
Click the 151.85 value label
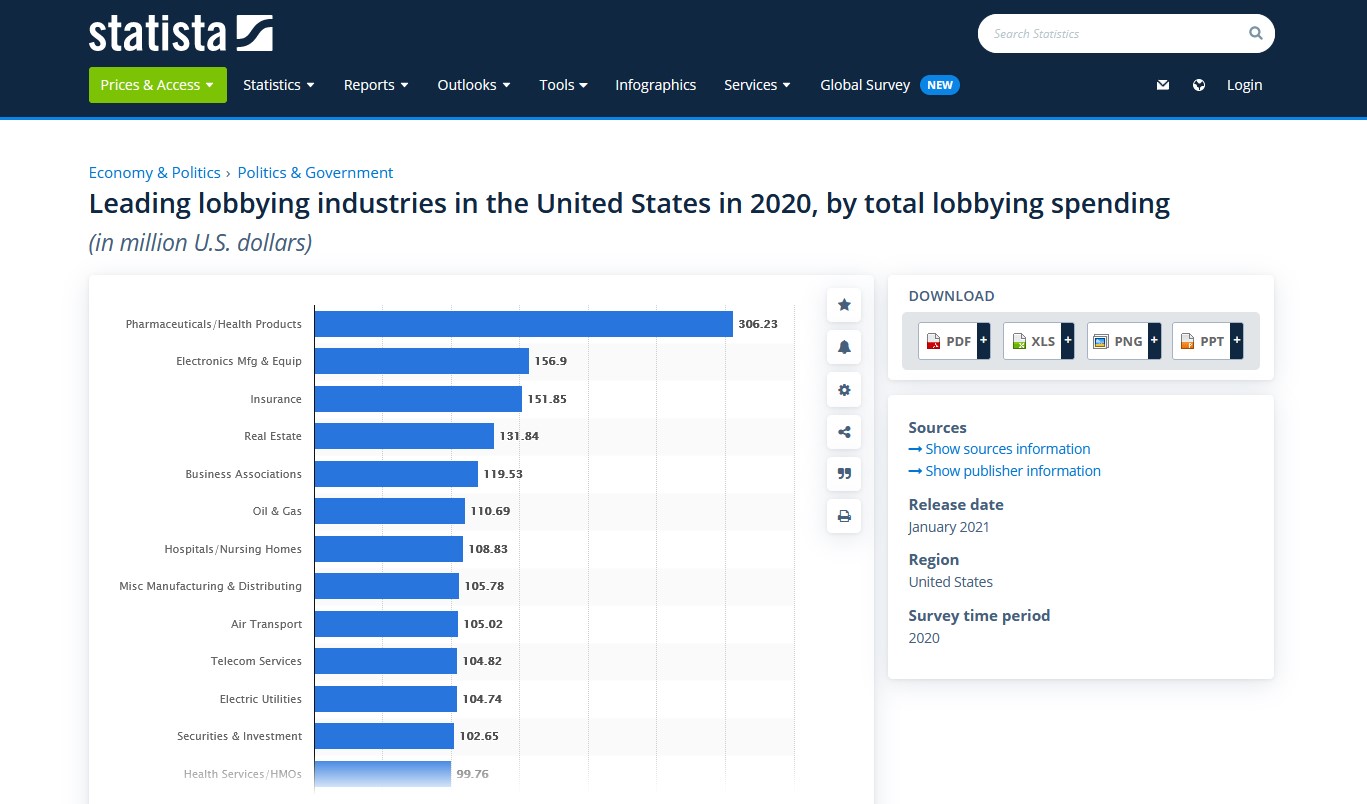coord(547,399)
